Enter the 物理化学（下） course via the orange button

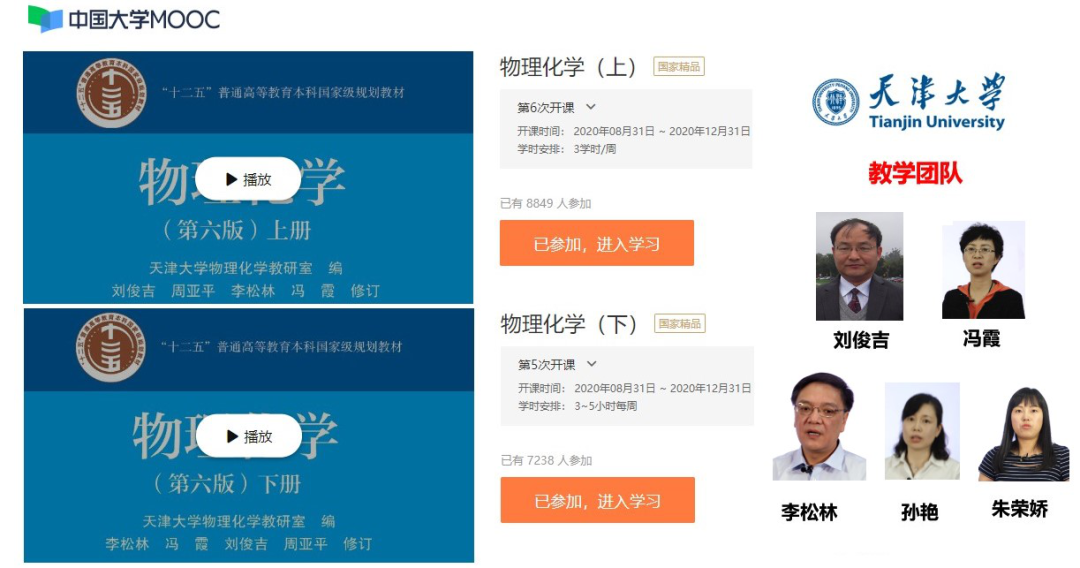pyautogui.click(x=597, y=500)
